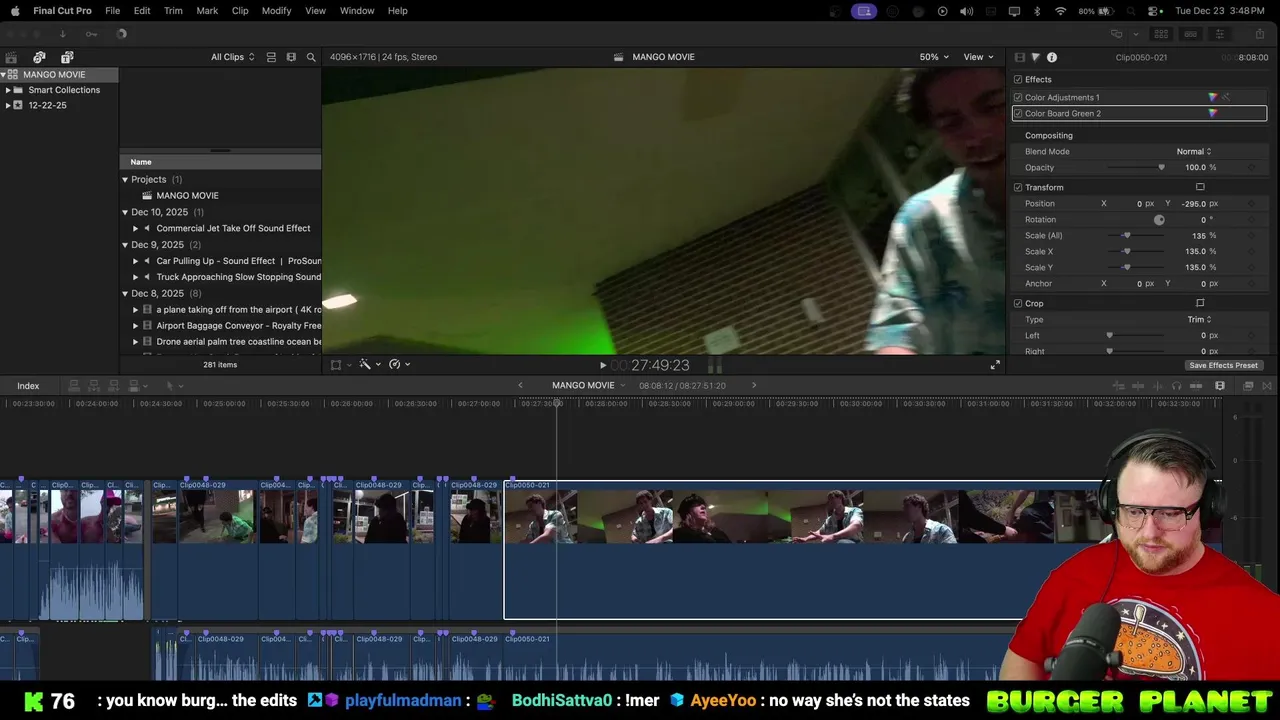The image size is (1280, 720).
Task: Show Transform onscreen controls icon
Action: pyautogui.click(x=1200, y=187)
